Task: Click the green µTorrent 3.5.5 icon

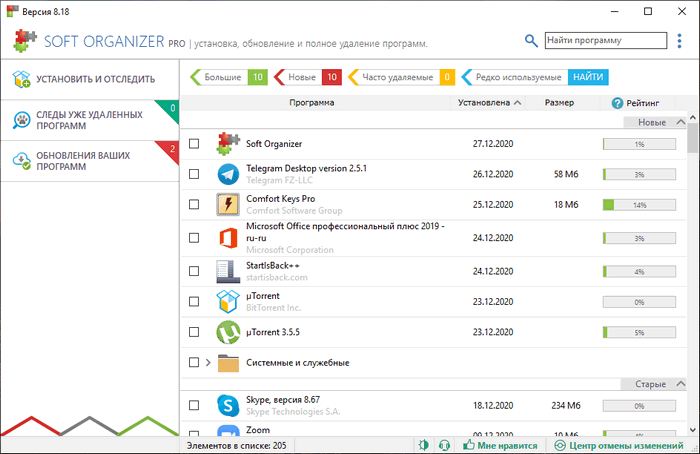Action: tap(228, 332)
